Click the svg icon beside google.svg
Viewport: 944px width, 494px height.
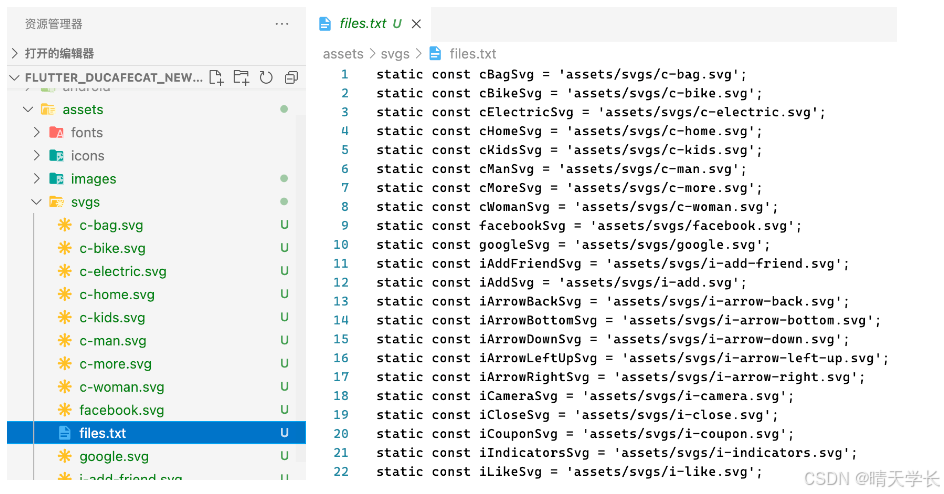click(64, 456)
